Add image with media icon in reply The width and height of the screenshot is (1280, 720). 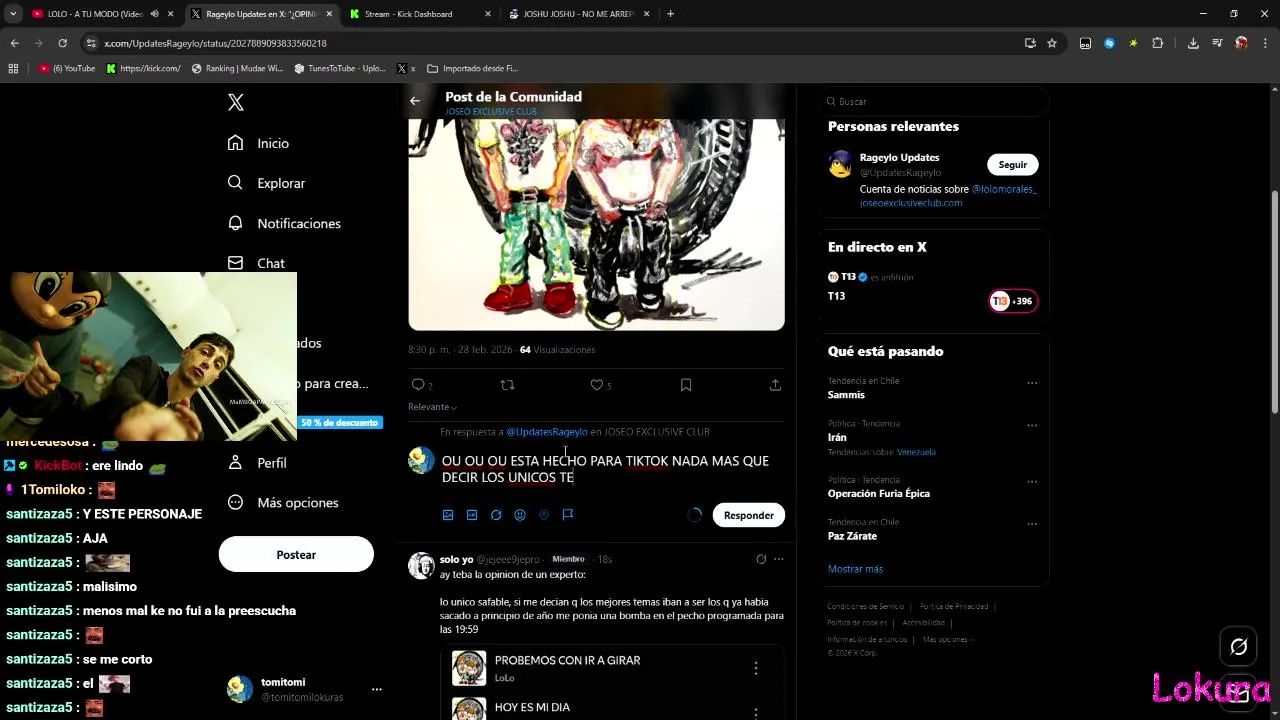tap(448, 515)
